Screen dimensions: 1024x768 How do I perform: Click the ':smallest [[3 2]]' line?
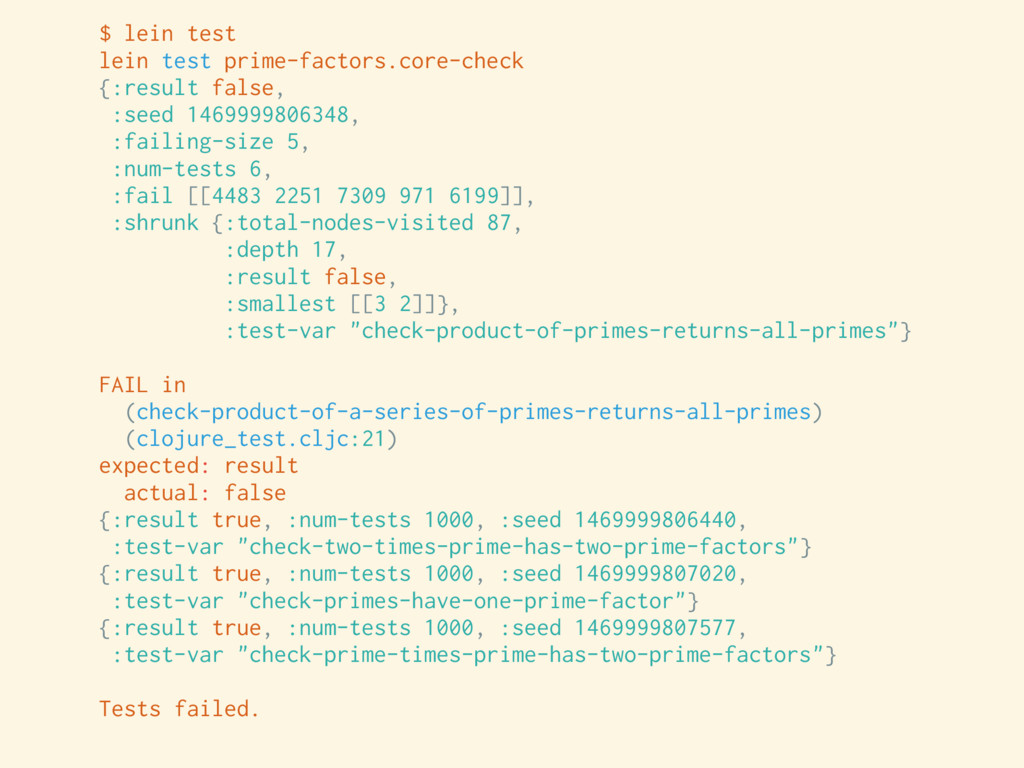point(341,304)
